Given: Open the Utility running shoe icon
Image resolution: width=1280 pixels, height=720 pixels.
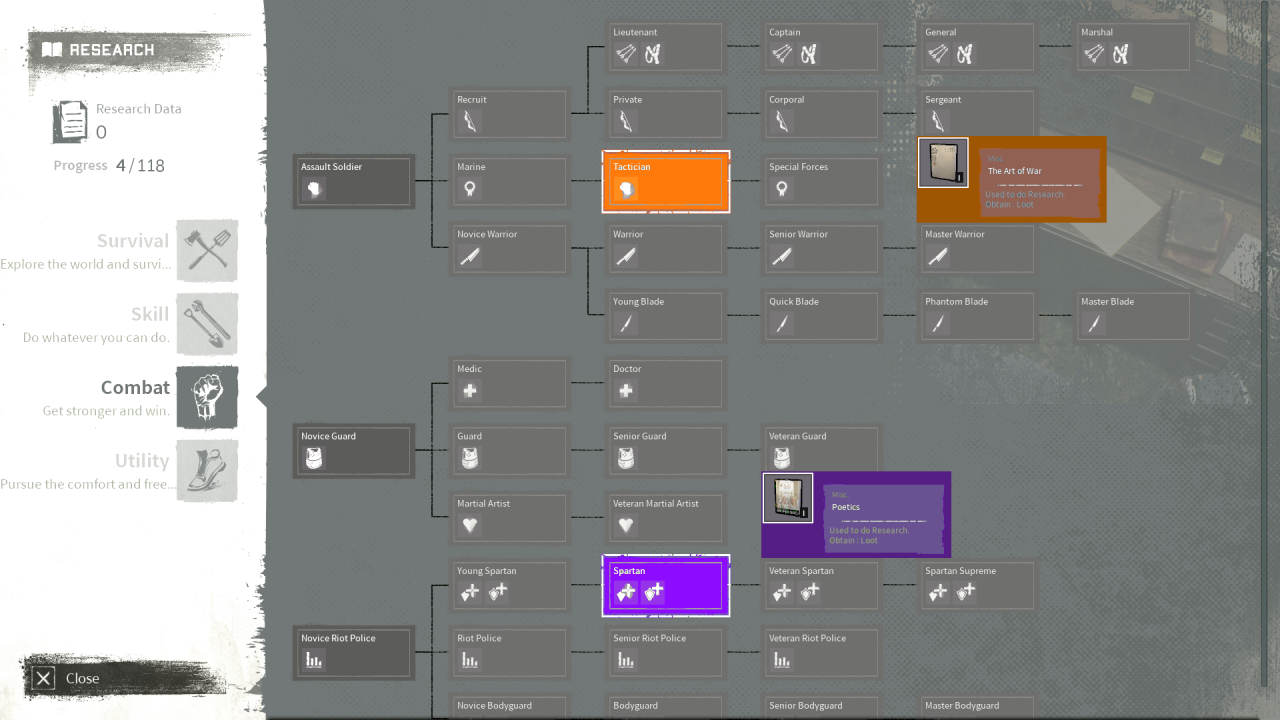Looking at the screenshot, I should [x=207, y=470].
